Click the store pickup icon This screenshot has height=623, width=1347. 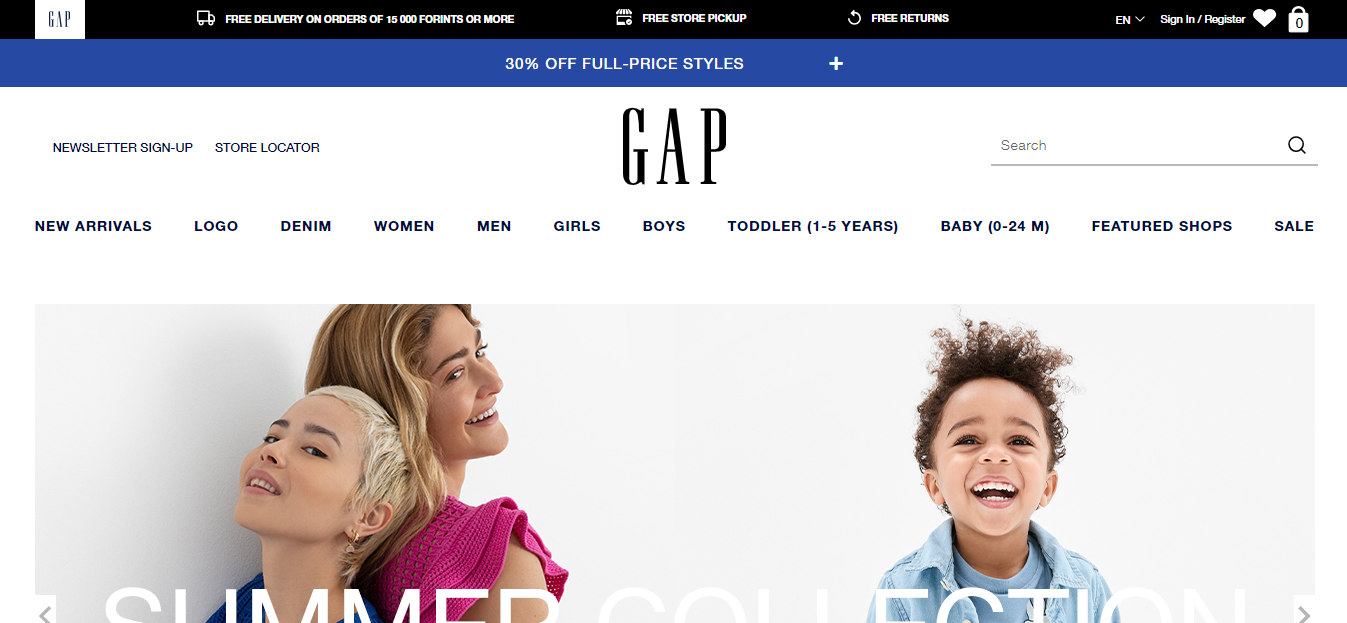click(625, 18)
